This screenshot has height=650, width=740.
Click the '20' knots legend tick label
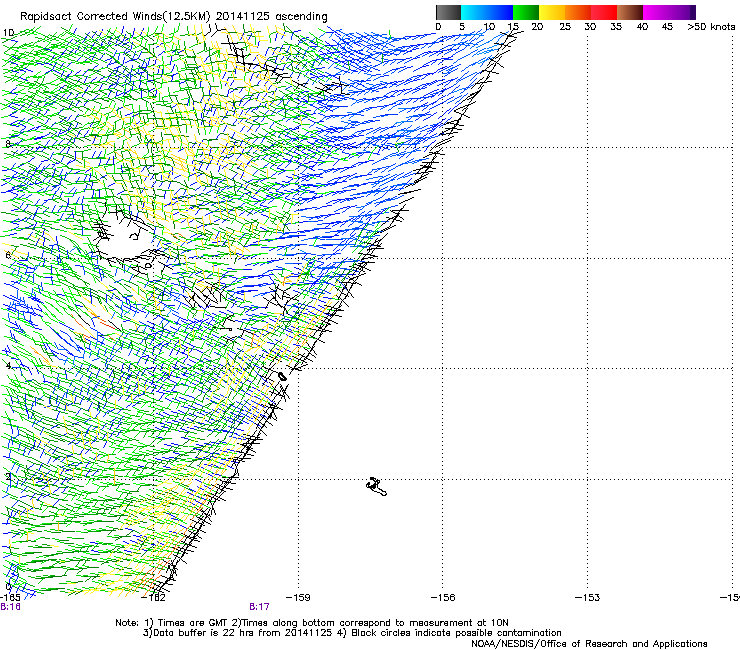[x=537, y=27]
